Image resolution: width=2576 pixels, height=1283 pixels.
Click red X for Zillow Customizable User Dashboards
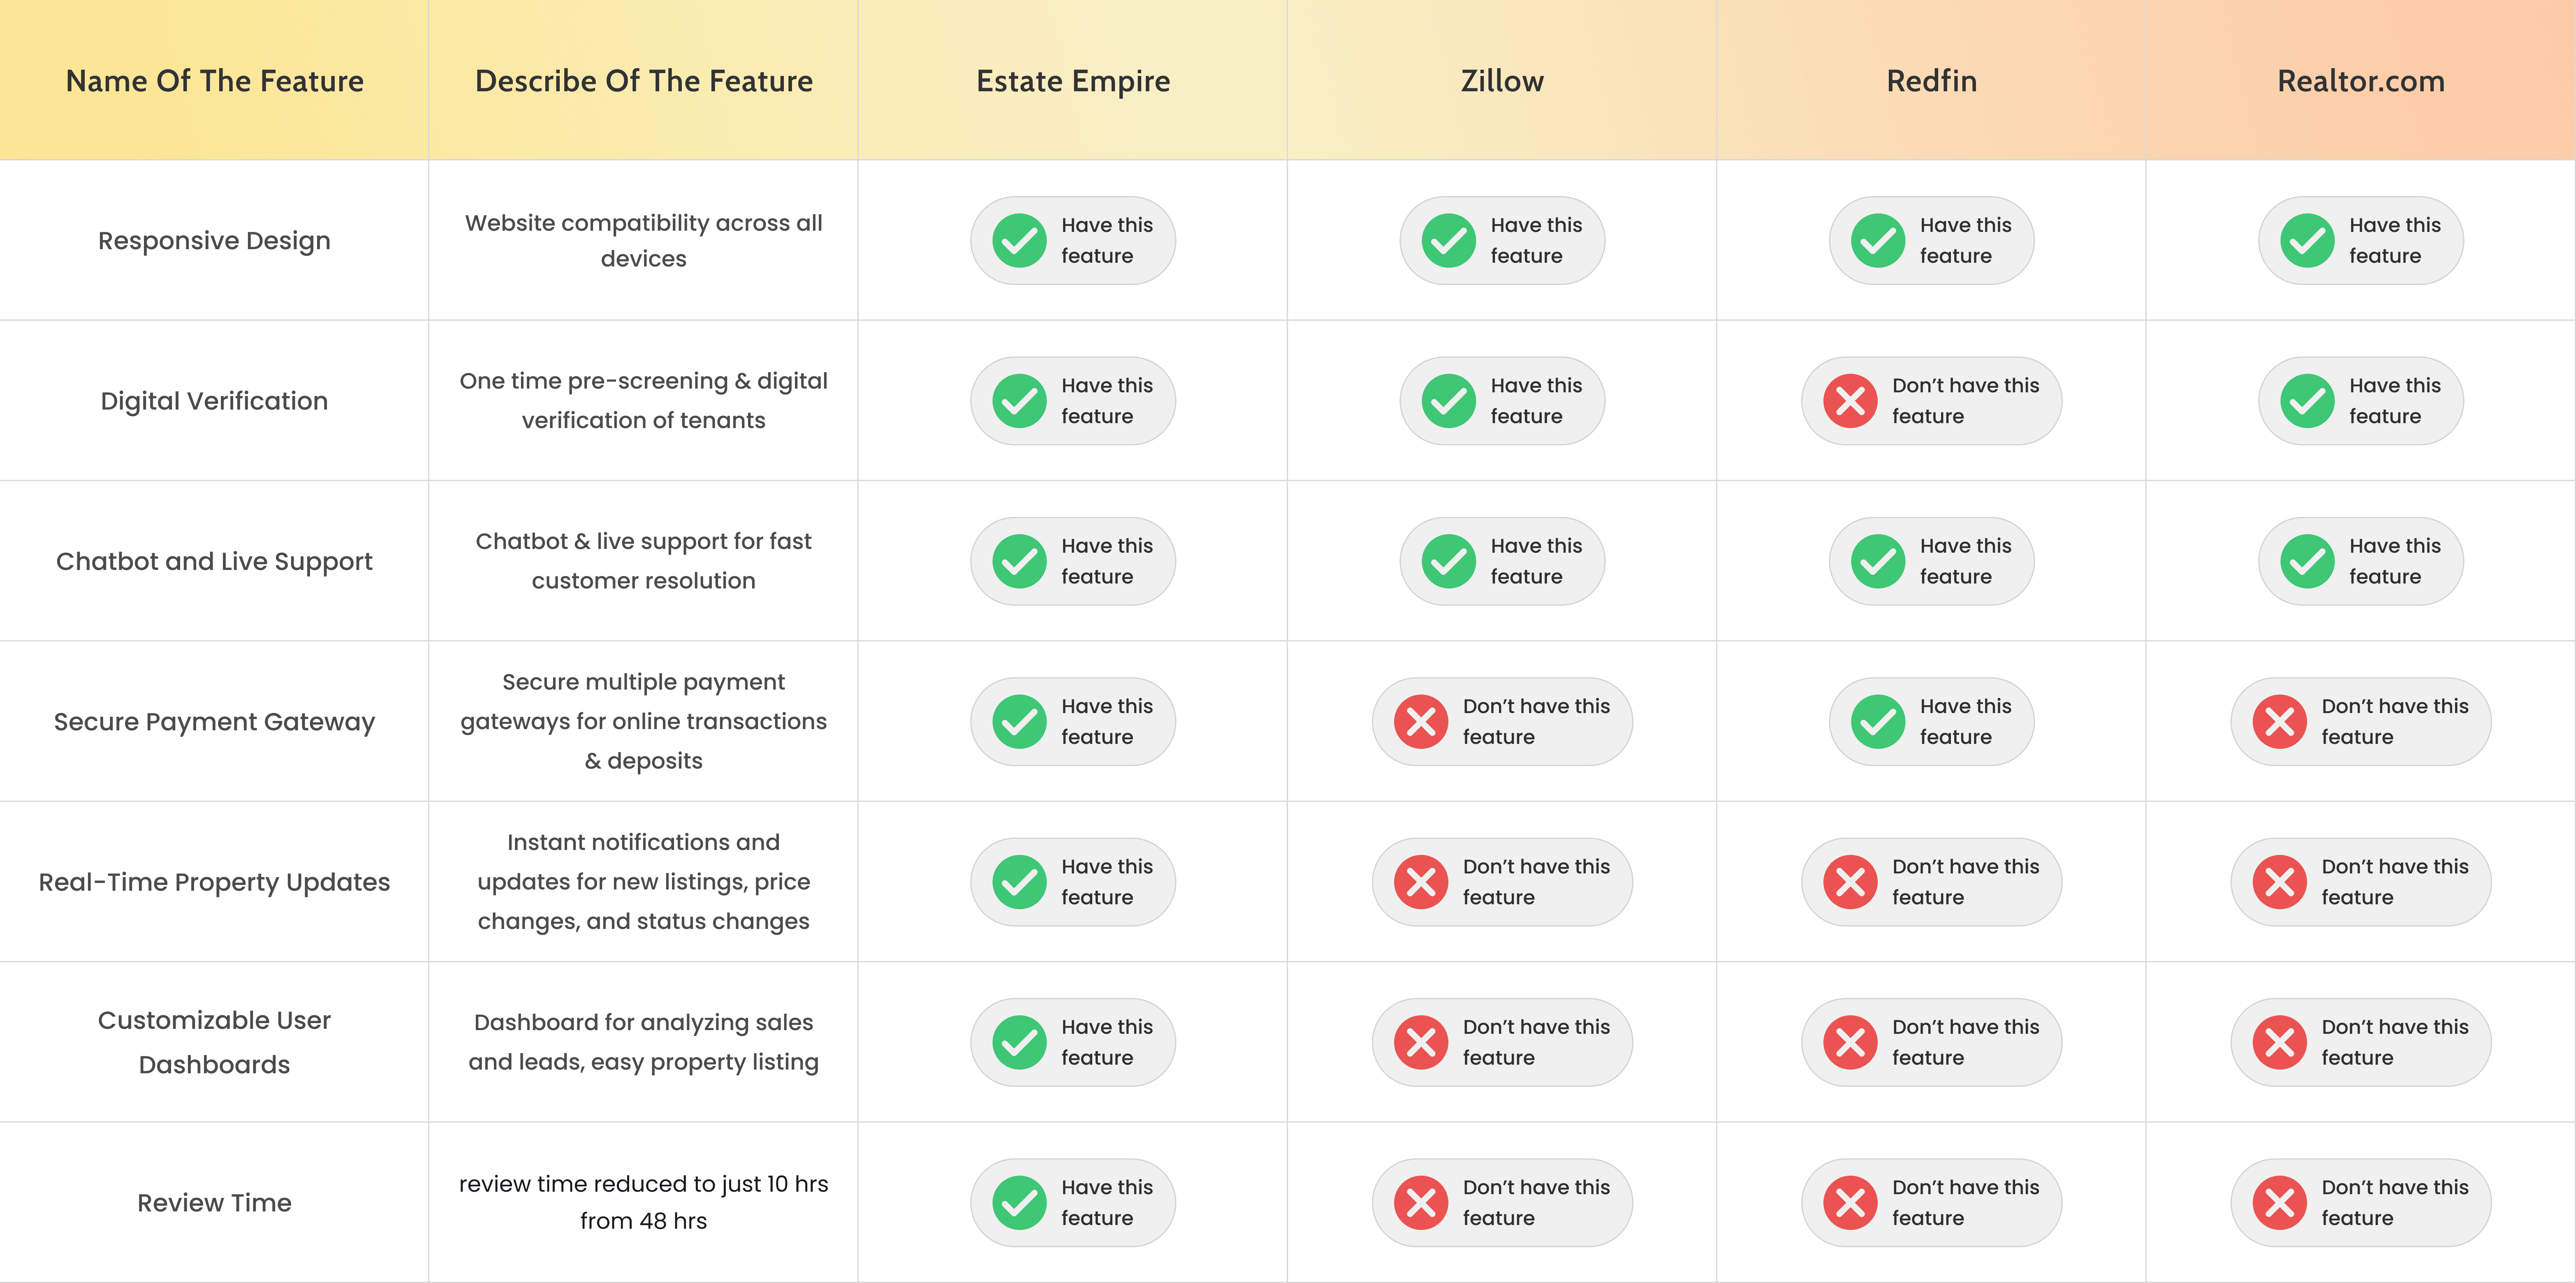click(x=1421, y=1042)
